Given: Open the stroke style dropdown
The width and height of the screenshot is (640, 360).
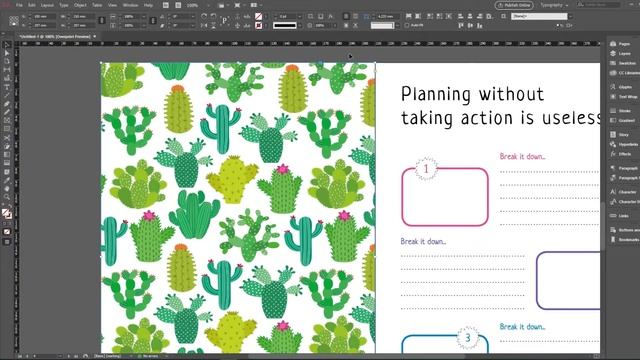Looking at the screenshot, I should pos(299,25).
